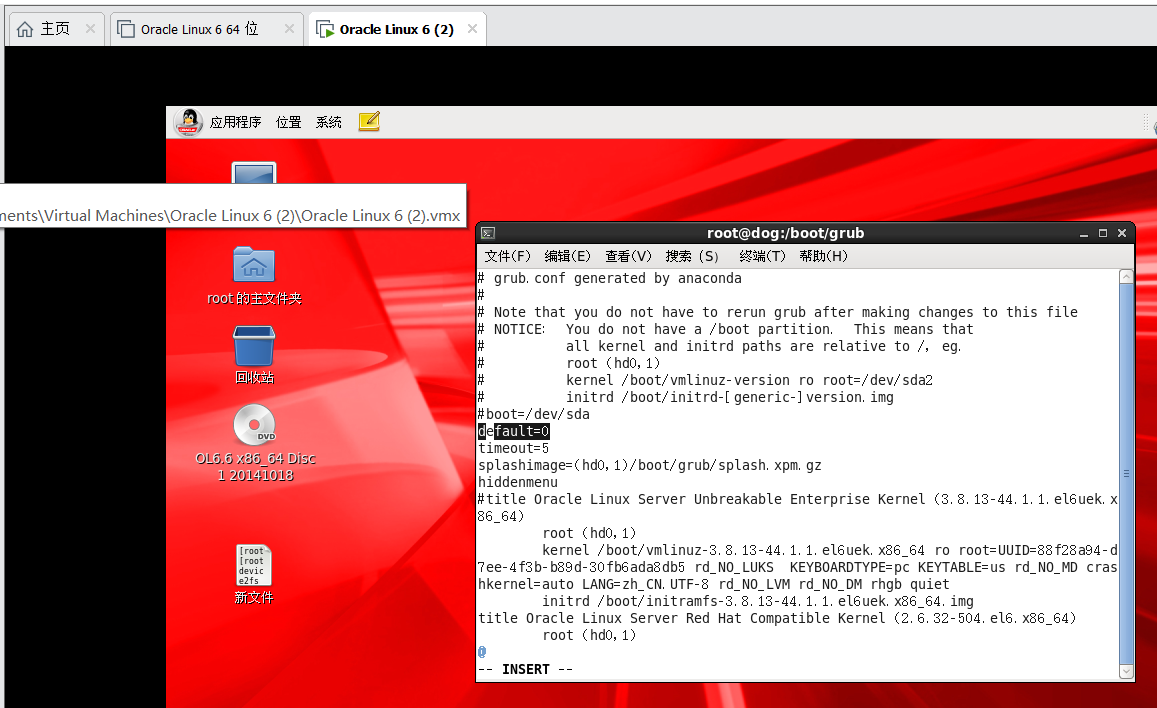Open the 应用程序 applications menu
Screen dimensions: 1157x708
[x=235, y=122]
